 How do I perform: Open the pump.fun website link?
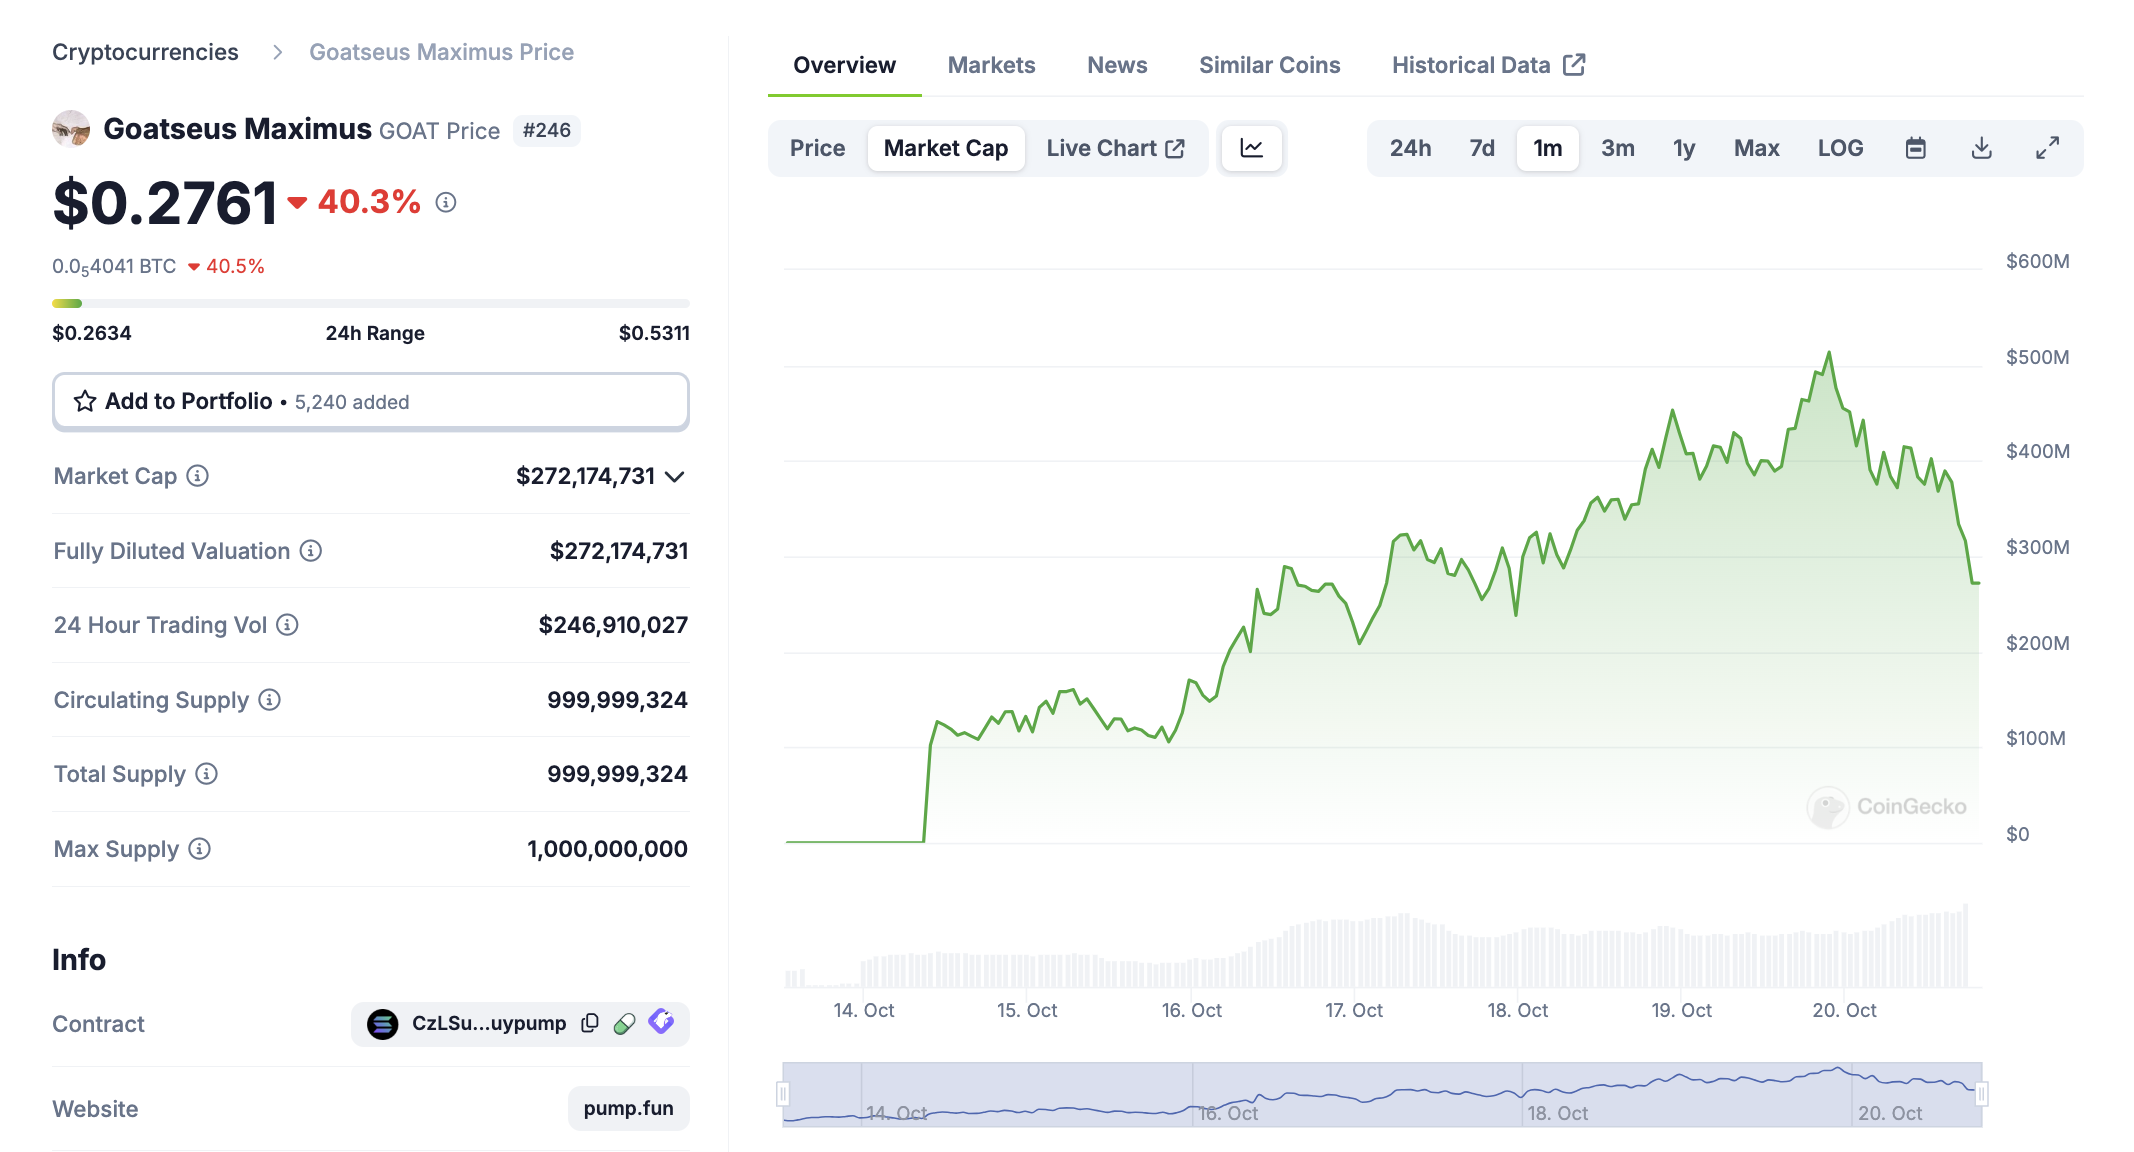pyautogui.click(x=628, y=1108)
